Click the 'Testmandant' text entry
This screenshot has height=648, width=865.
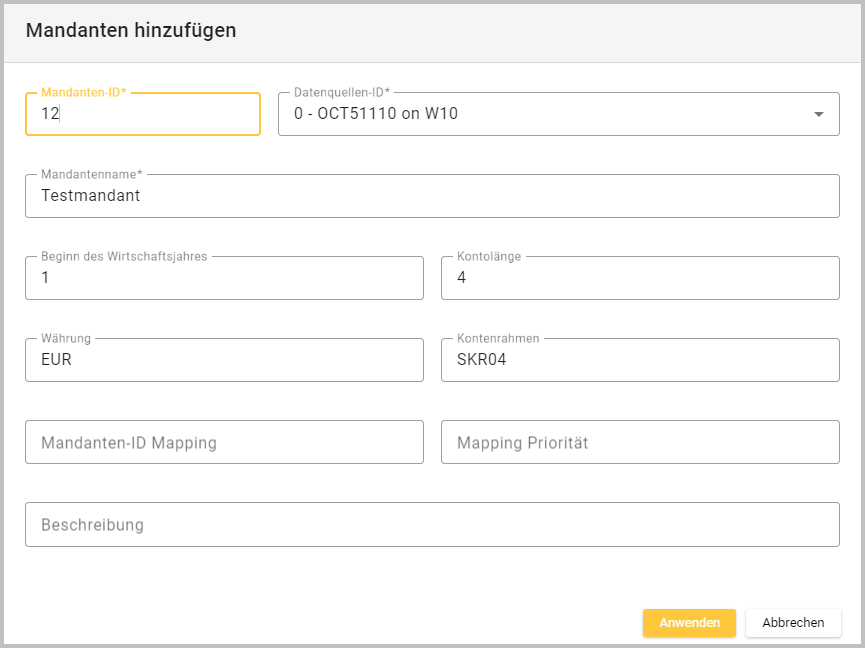click(x=91, y=196)
